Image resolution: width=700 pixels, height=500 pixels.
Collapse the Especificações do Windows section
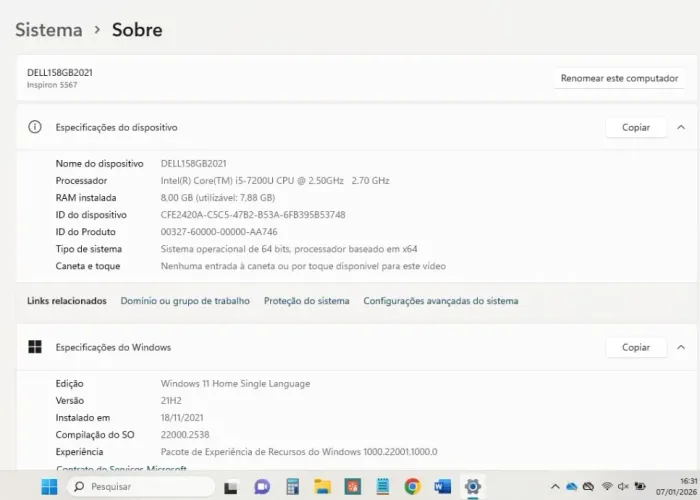pos(681,347)
